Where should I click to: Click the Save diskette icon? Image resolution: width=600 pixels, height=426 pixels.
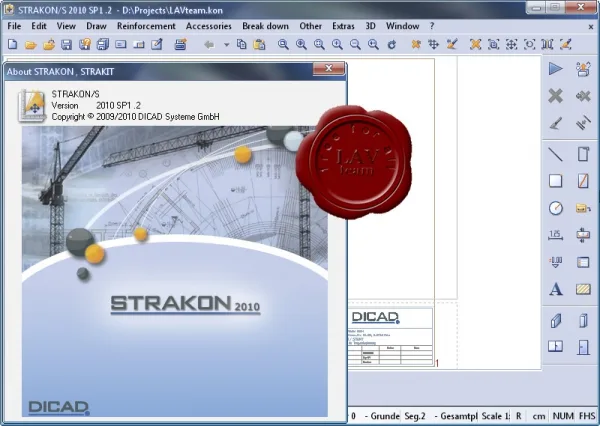pos(67,44)
